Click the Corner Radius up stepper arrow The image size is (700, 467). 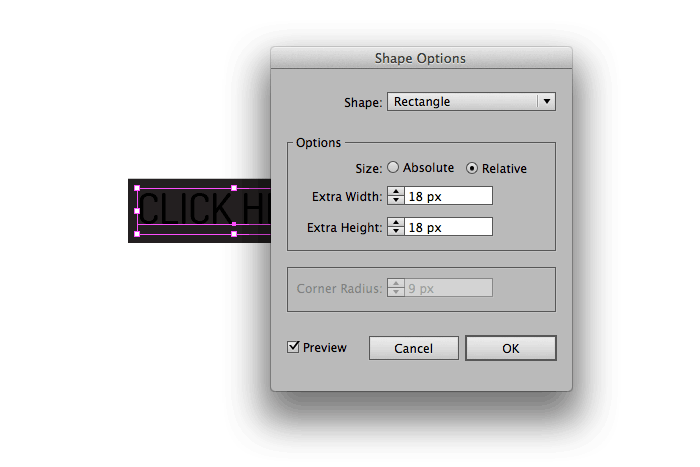point(396,284)
